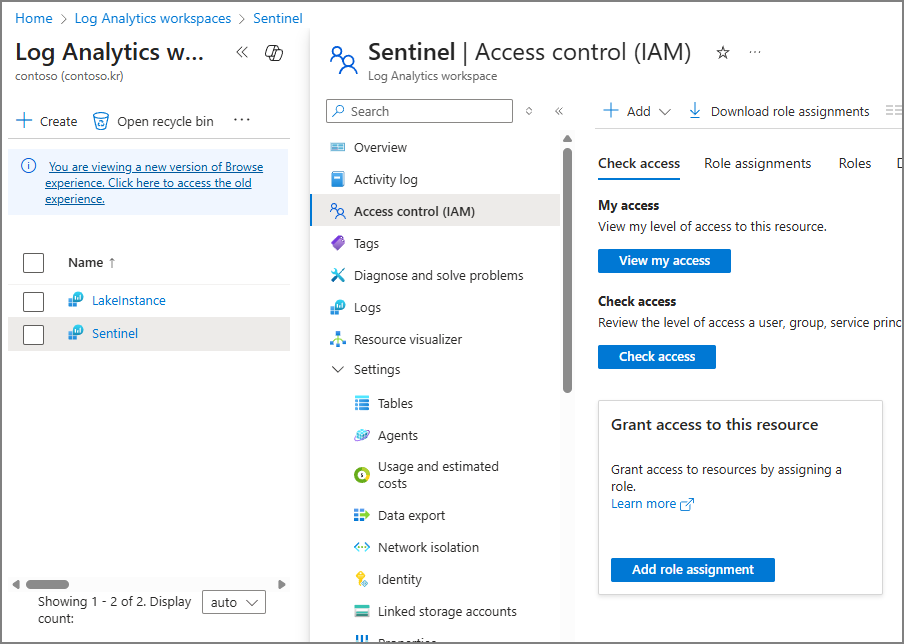Click the favorite star icon beside the title

(x=723, y=53)
